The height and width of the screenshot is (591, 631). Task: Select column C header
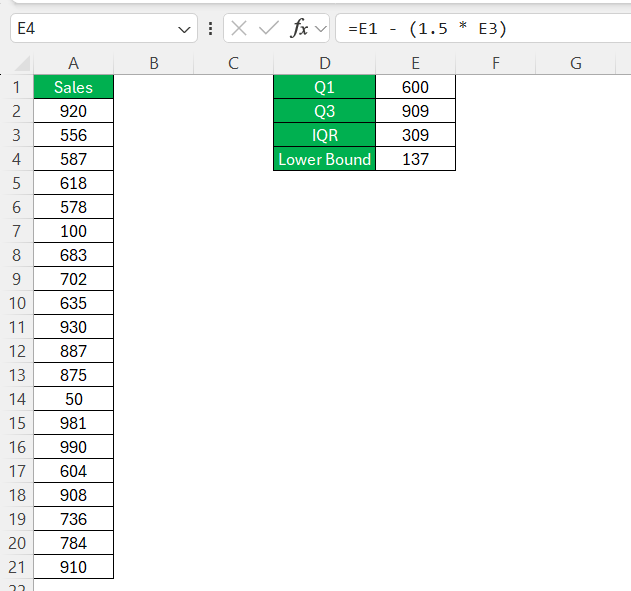point(233,63)
